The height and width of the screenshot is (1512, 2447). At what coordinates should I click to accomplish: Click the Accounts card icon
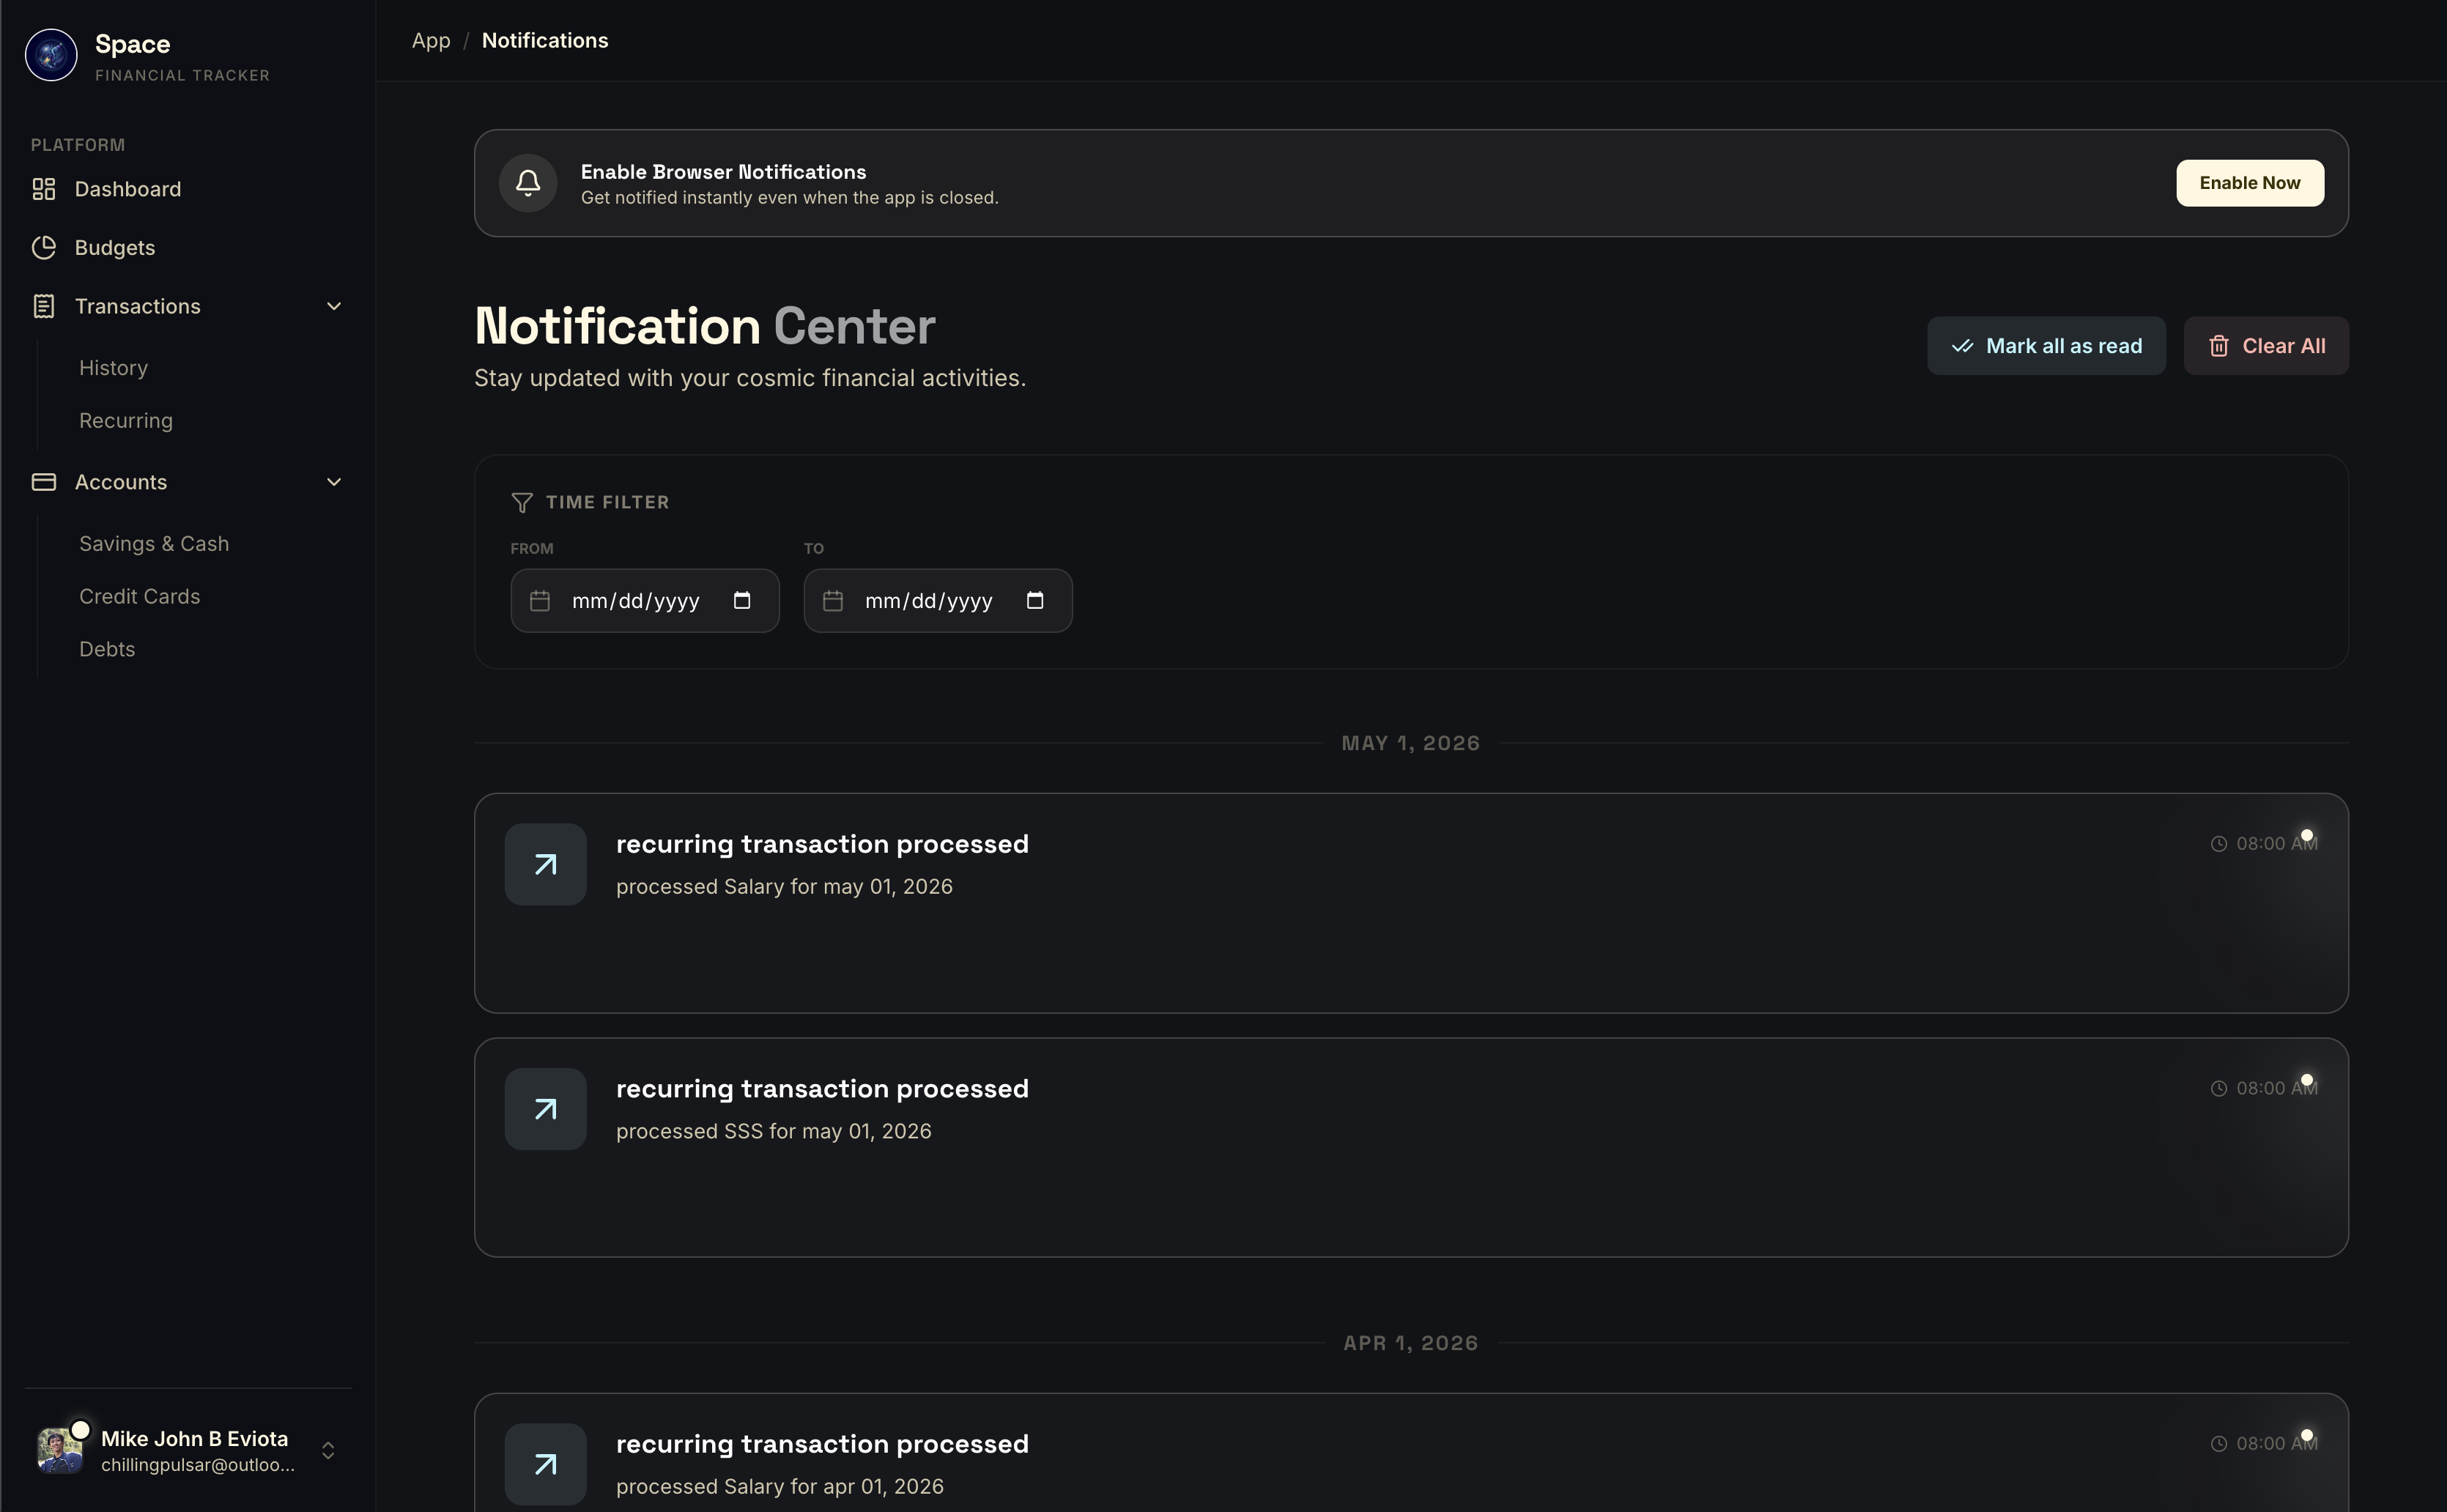coord(44,482)
